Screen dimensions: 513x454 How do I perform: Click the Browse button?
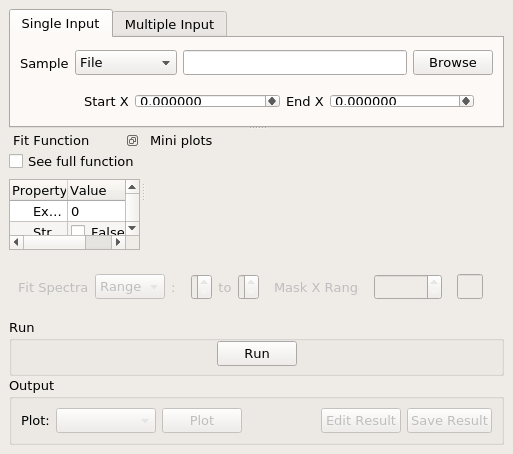453,63
